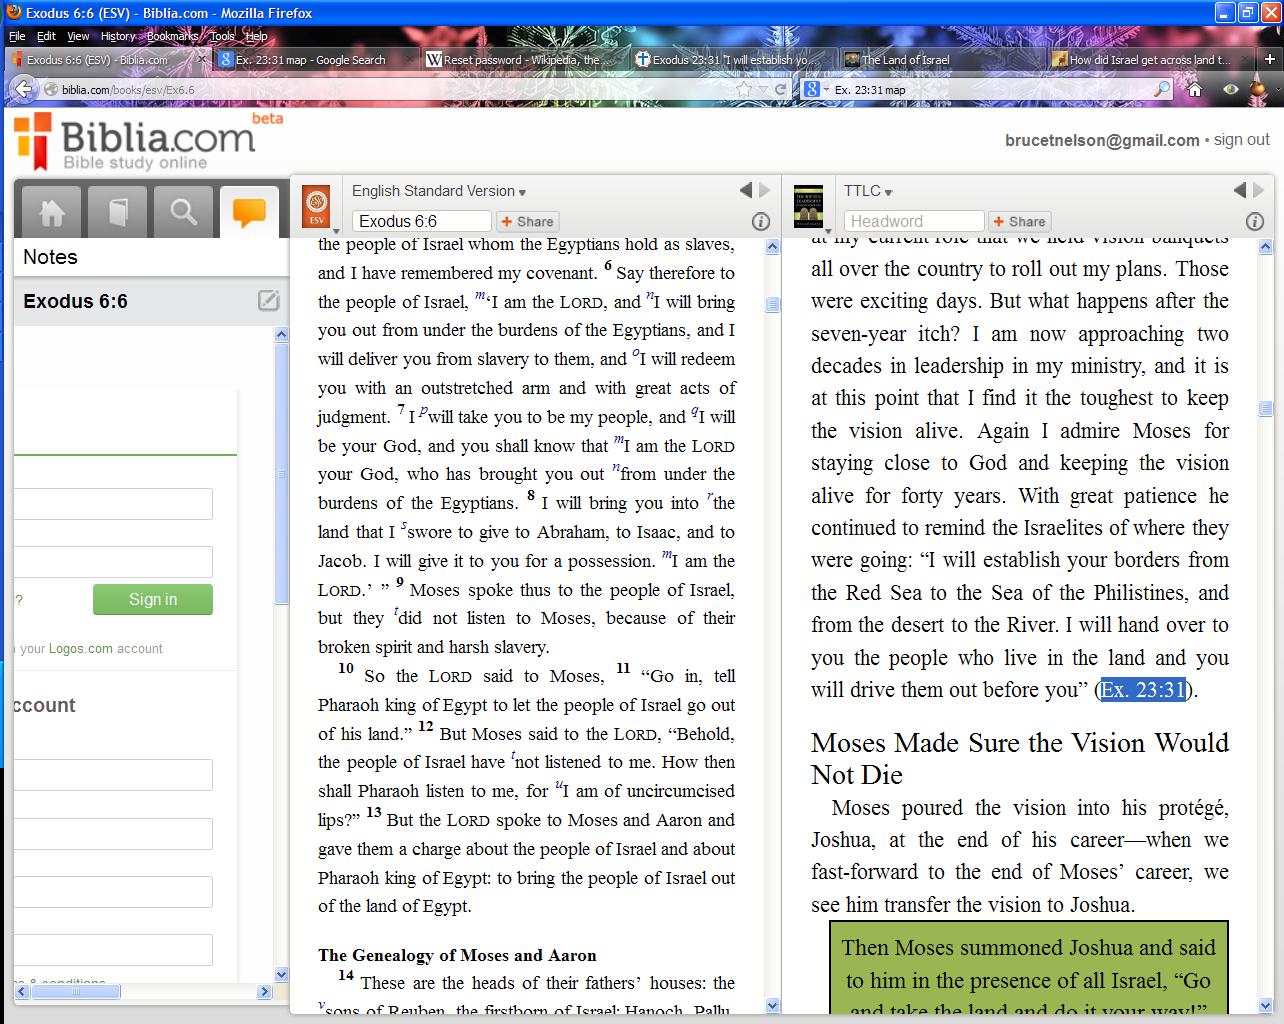Focus the browser URL address bar
The image size is (1284, 1024).
(395, 89)
